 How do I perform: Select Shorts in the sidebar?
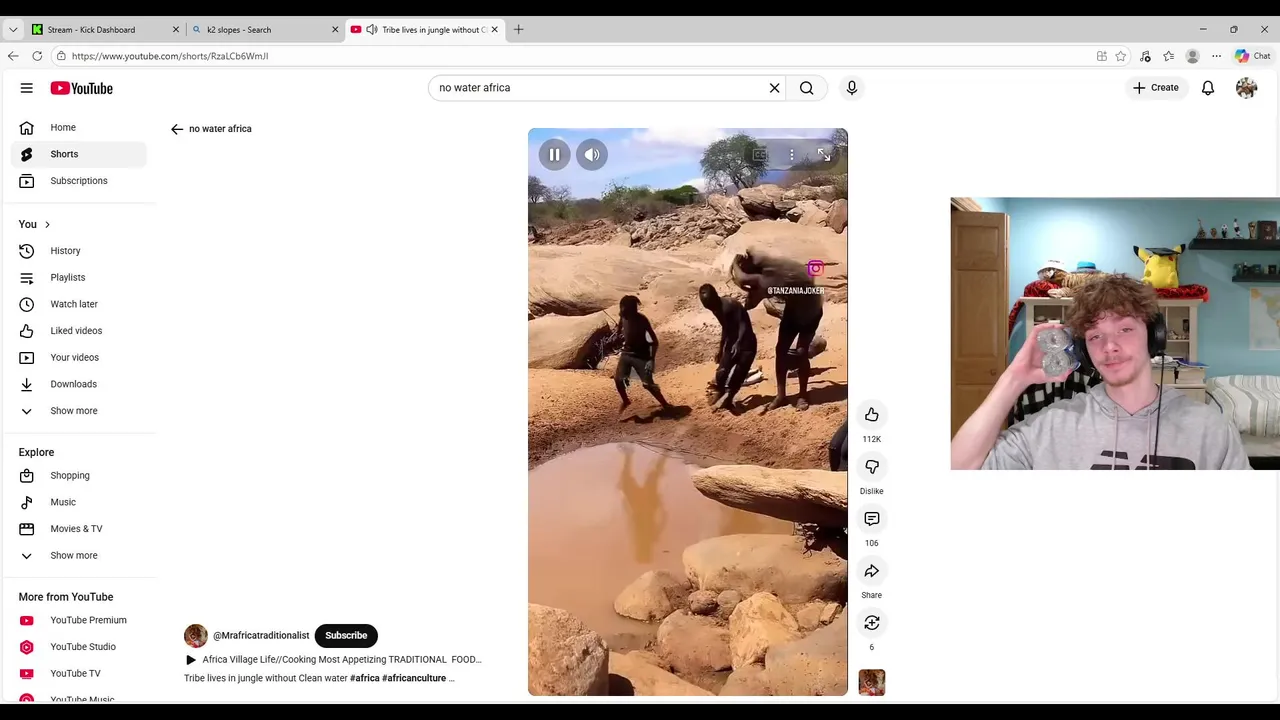tap(79, 154)
